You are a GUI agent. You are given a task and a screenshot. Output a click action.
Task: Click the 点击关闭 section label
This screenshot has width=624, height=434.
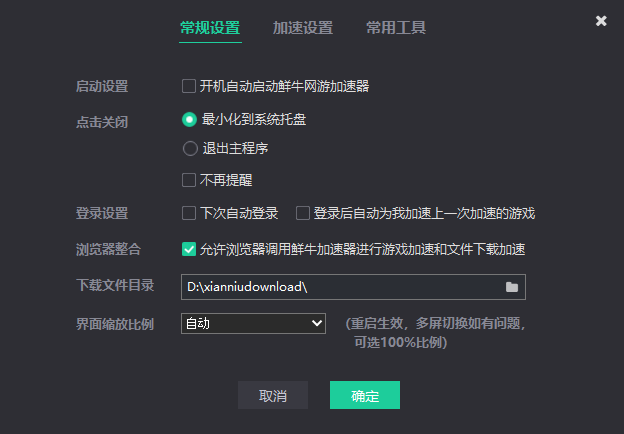102,122
